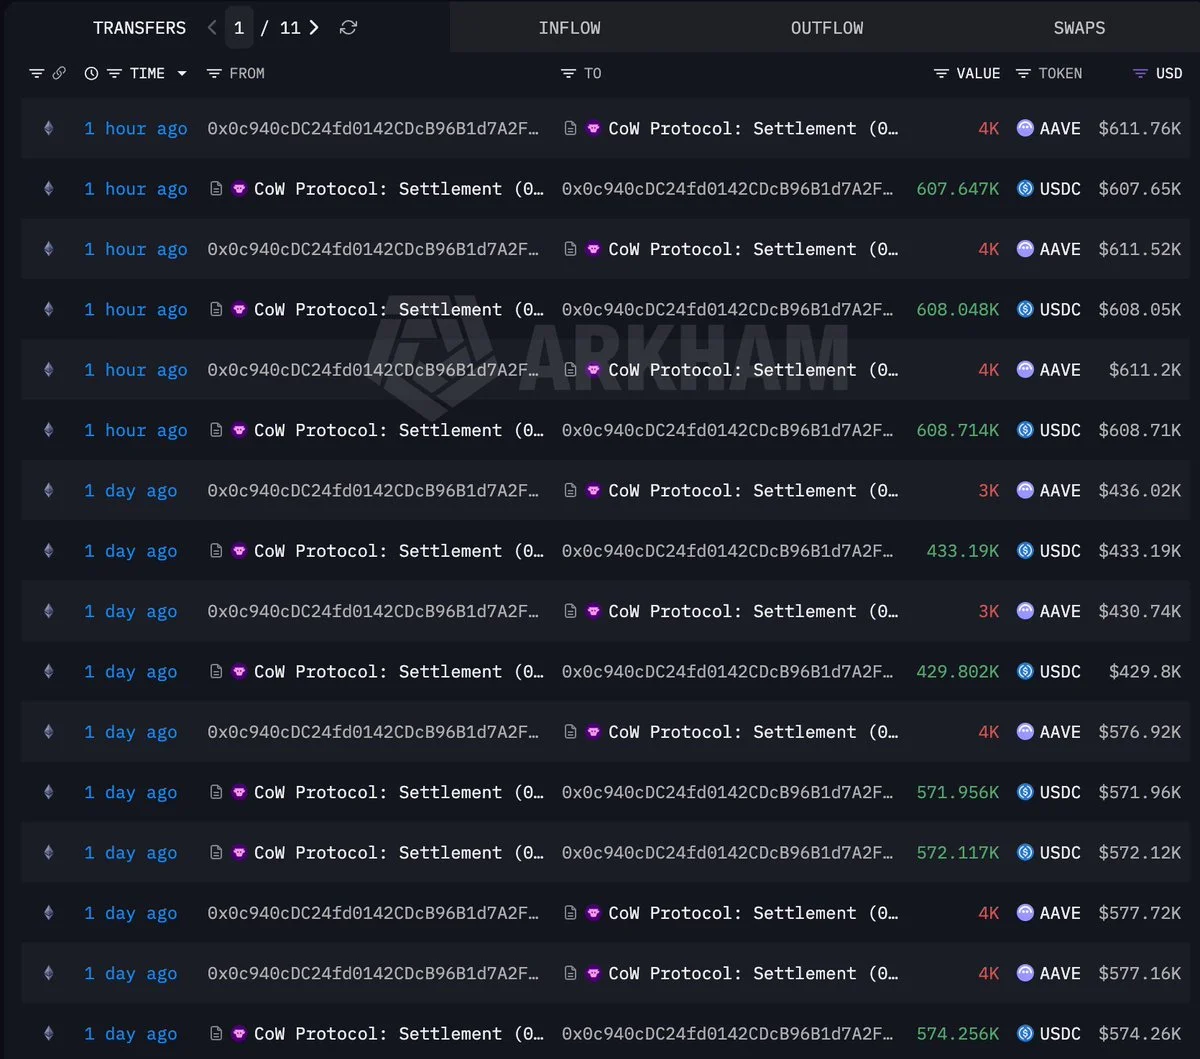Image resolution: width=1200 pixels, height=1059 pixels.
Task: Click CoW Protocol logo in $608.71K row
Action: 239,430
